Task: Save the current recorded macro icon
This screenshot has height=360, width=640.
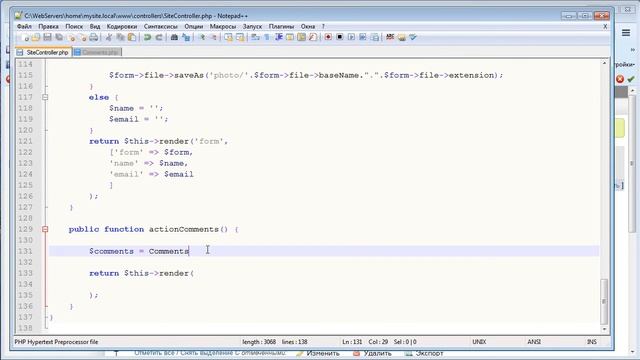Action: (375, 38)
